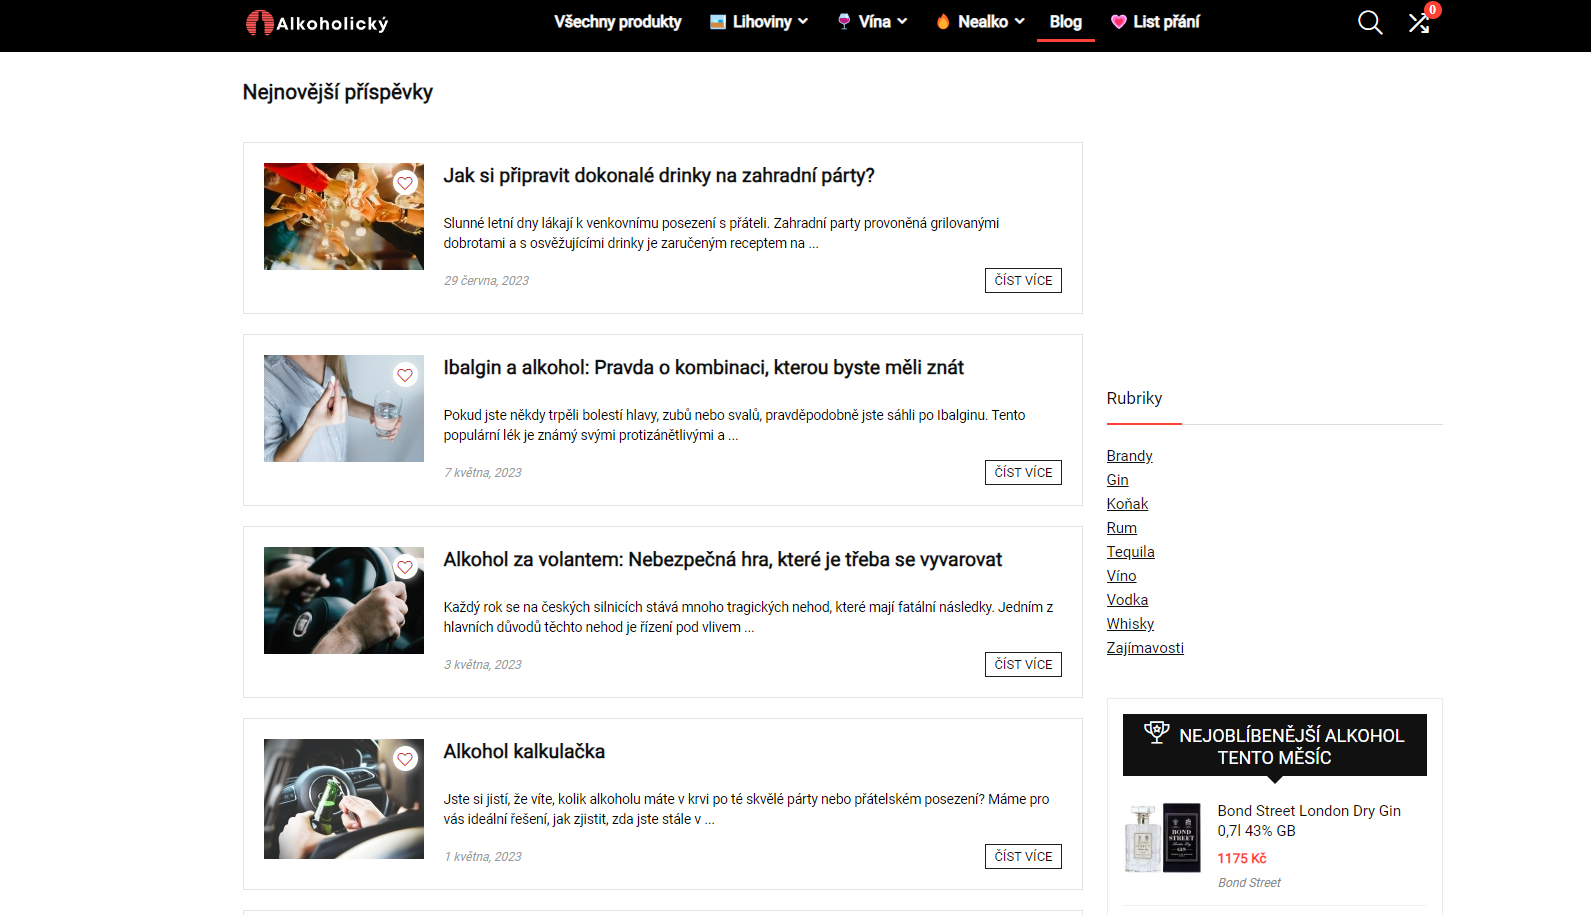
Task: Open Všechny produkty menu item
Action: pos(618,21)
